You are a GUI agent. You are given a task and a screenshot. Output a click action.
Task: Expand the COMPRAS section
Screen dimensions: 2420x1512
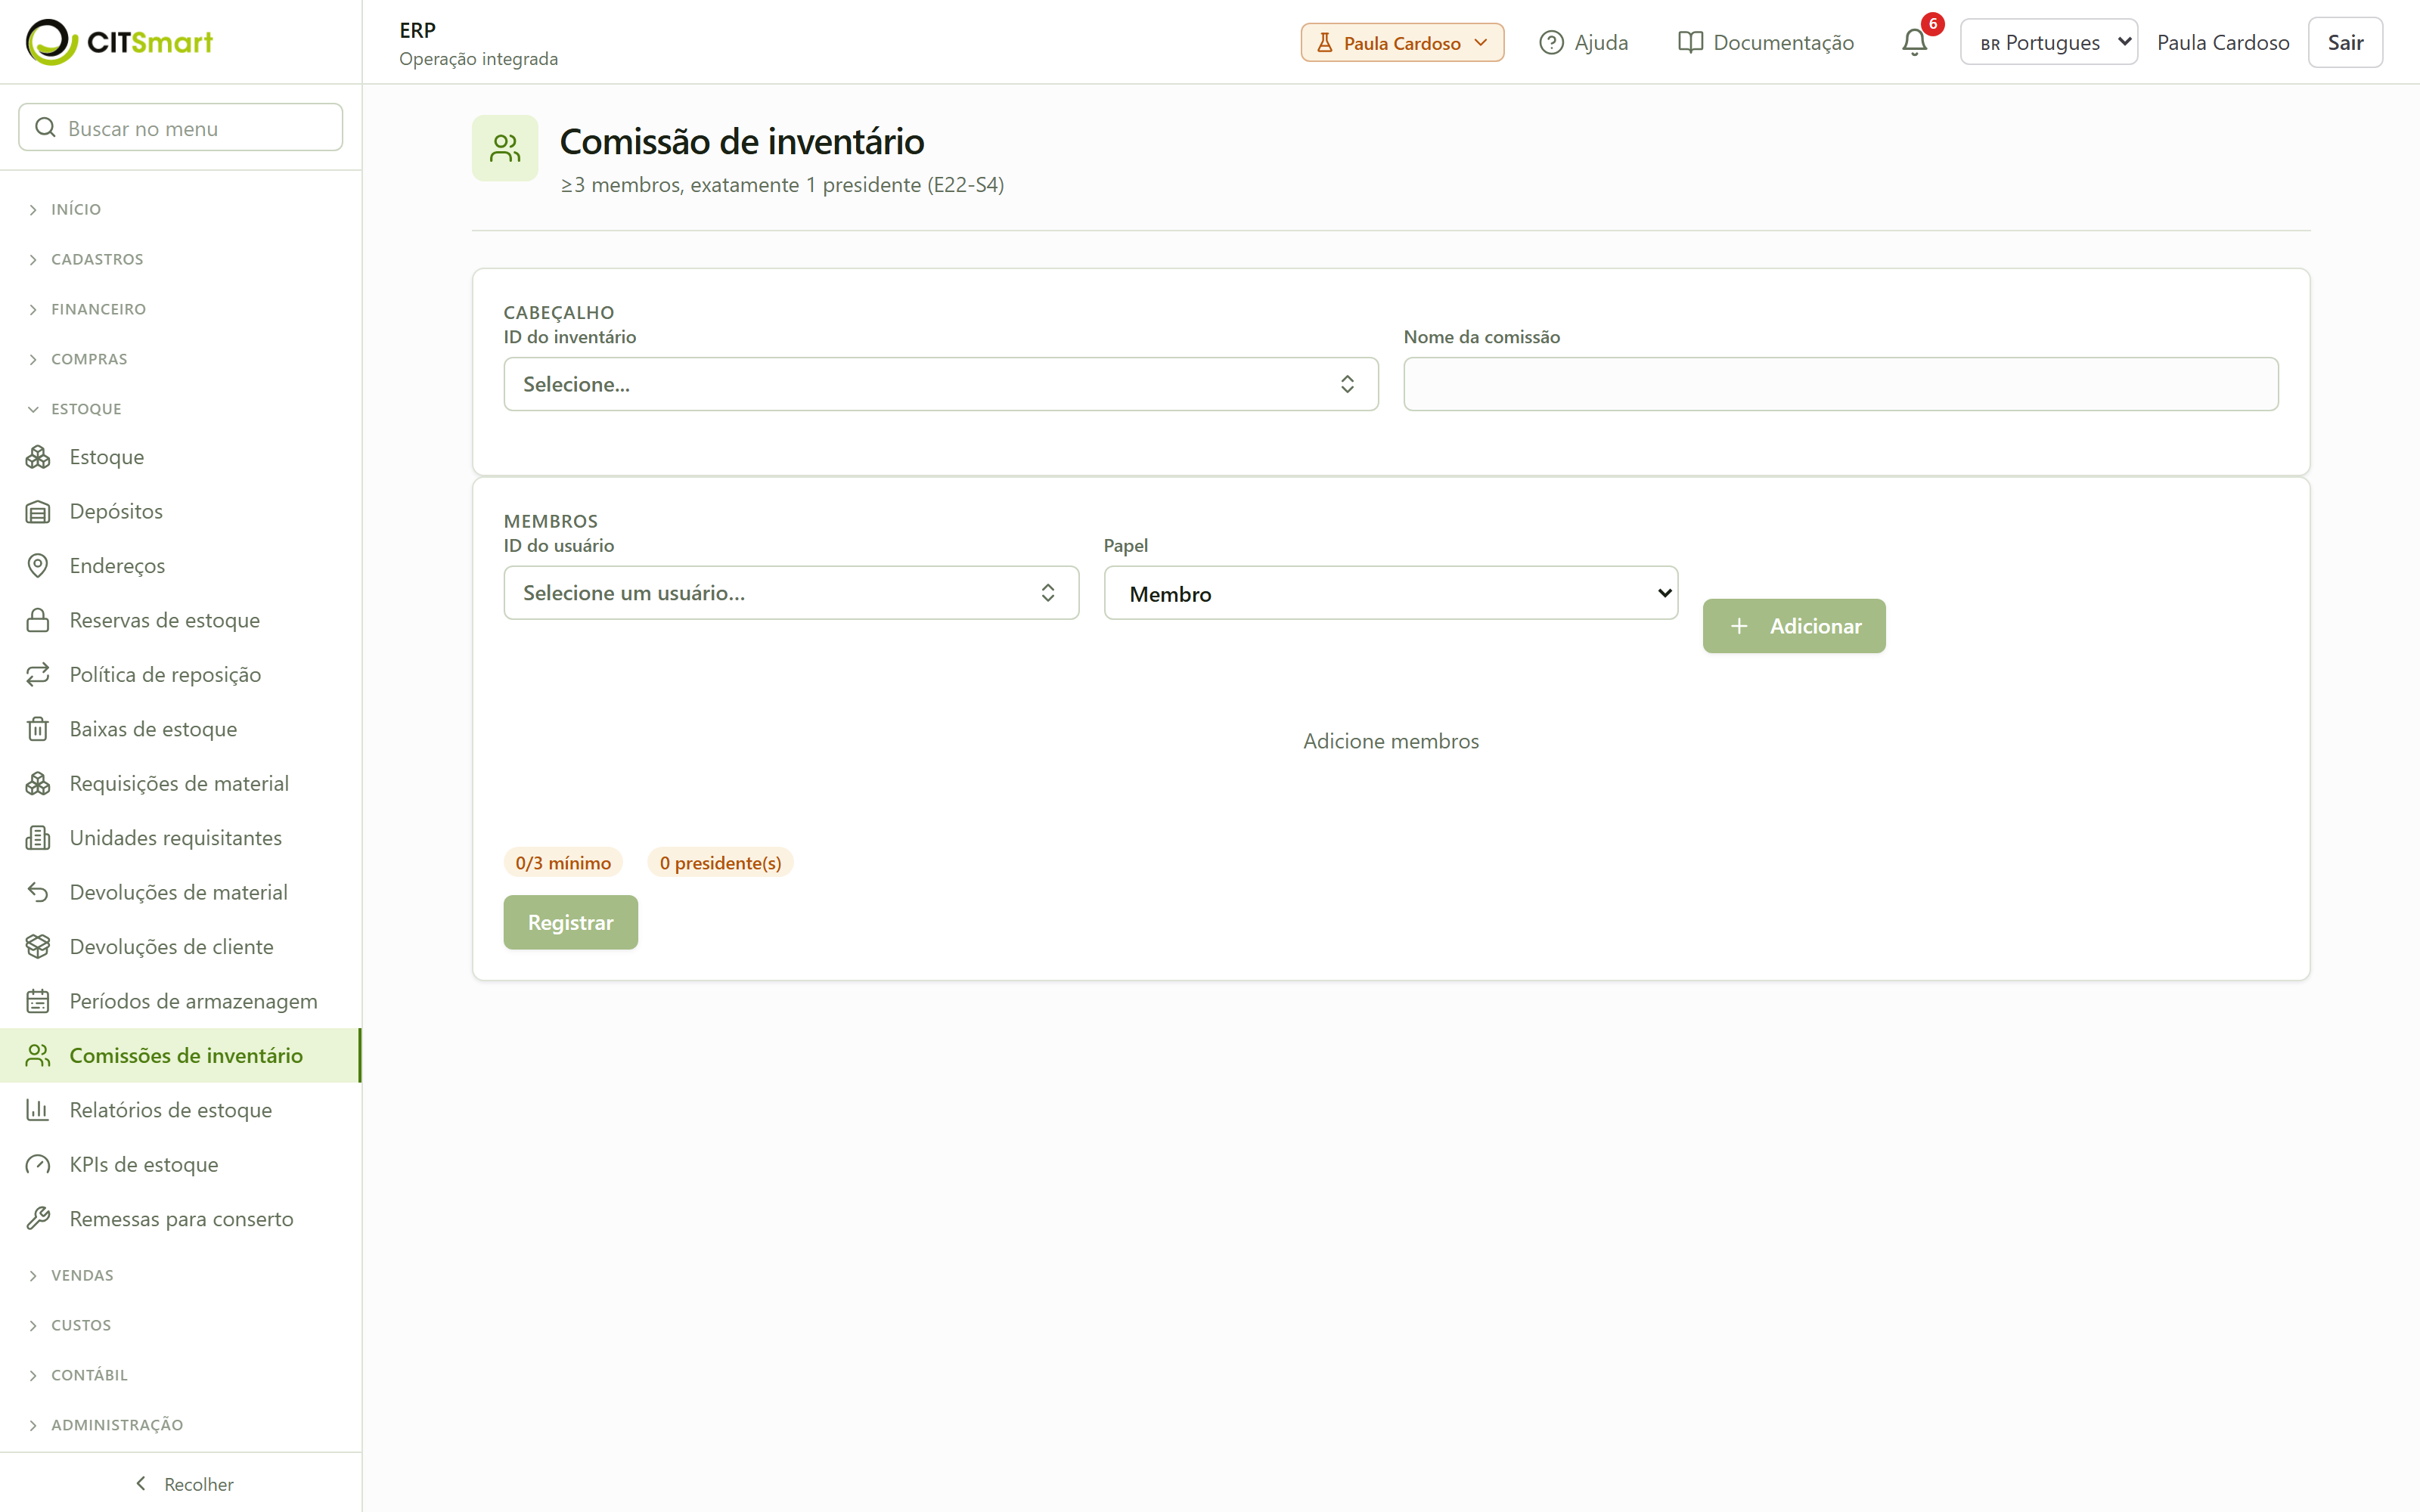(x=77, y=359)
